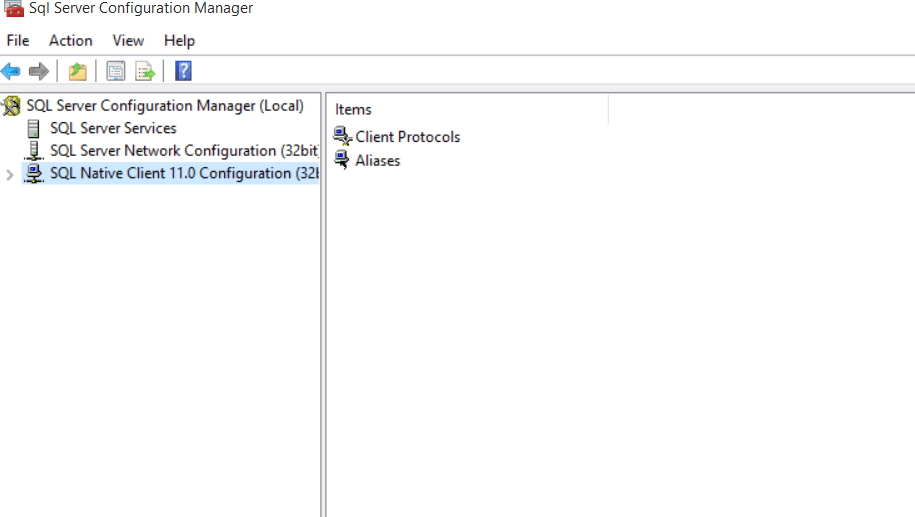Click the Aliases item icon

(342, 160)
